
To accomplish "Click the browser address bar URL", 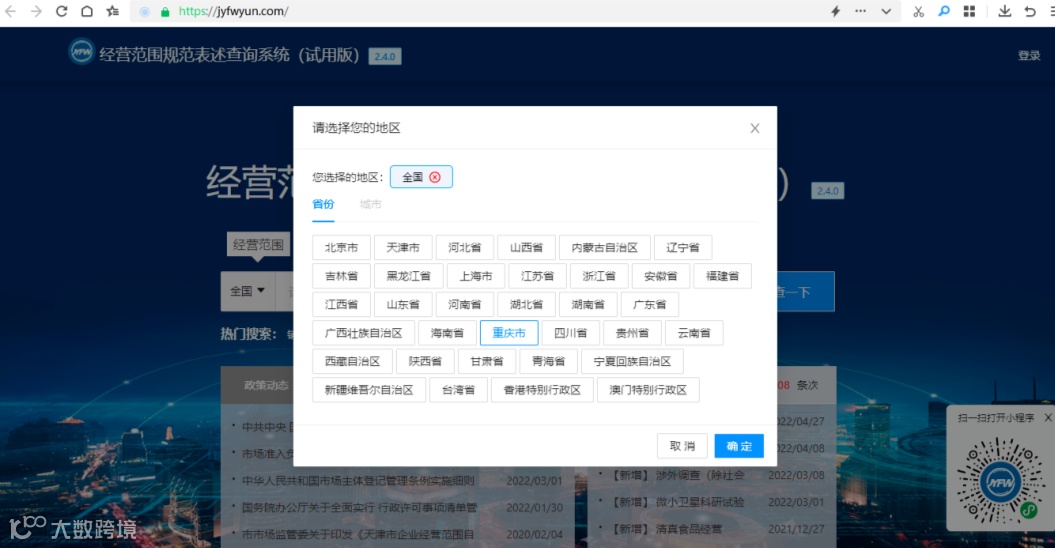I will pos(233,11).
